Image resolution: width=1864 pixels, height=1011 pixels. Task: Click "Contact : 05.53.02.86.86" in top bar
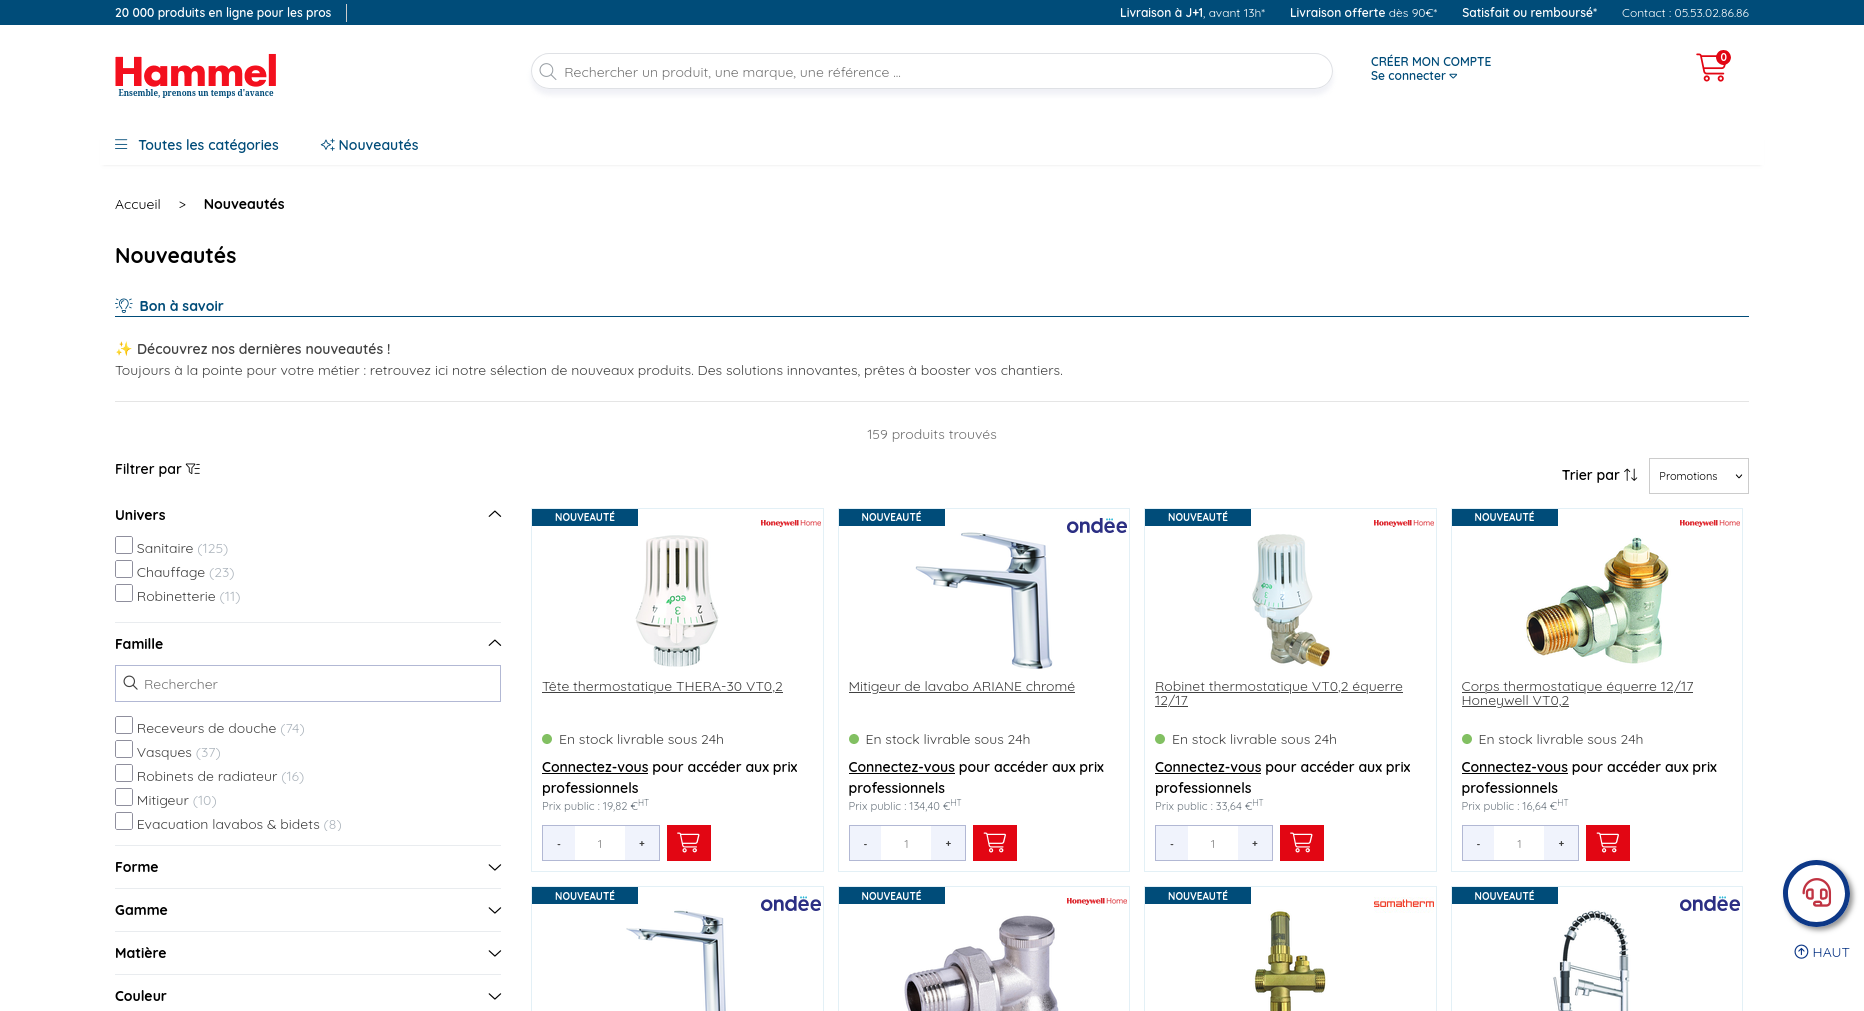(x=1685, y=13)
